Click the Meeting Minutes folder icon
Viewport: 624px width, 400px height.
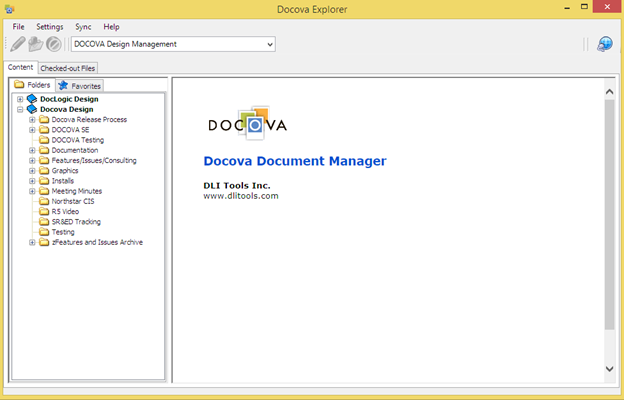coord(44,191)
